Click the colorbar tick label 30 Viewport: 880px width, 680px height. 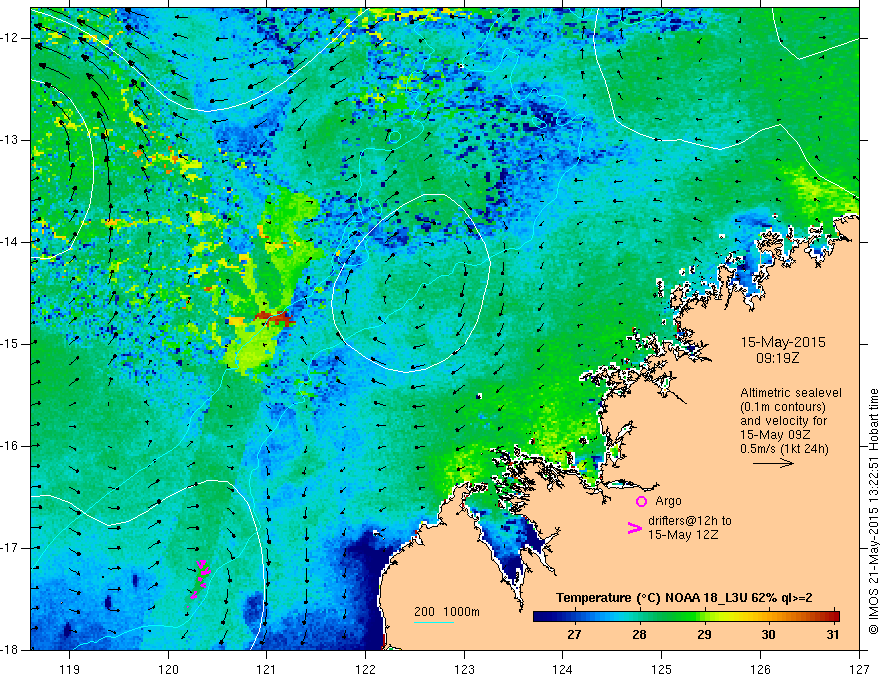(x=768, y=635)
